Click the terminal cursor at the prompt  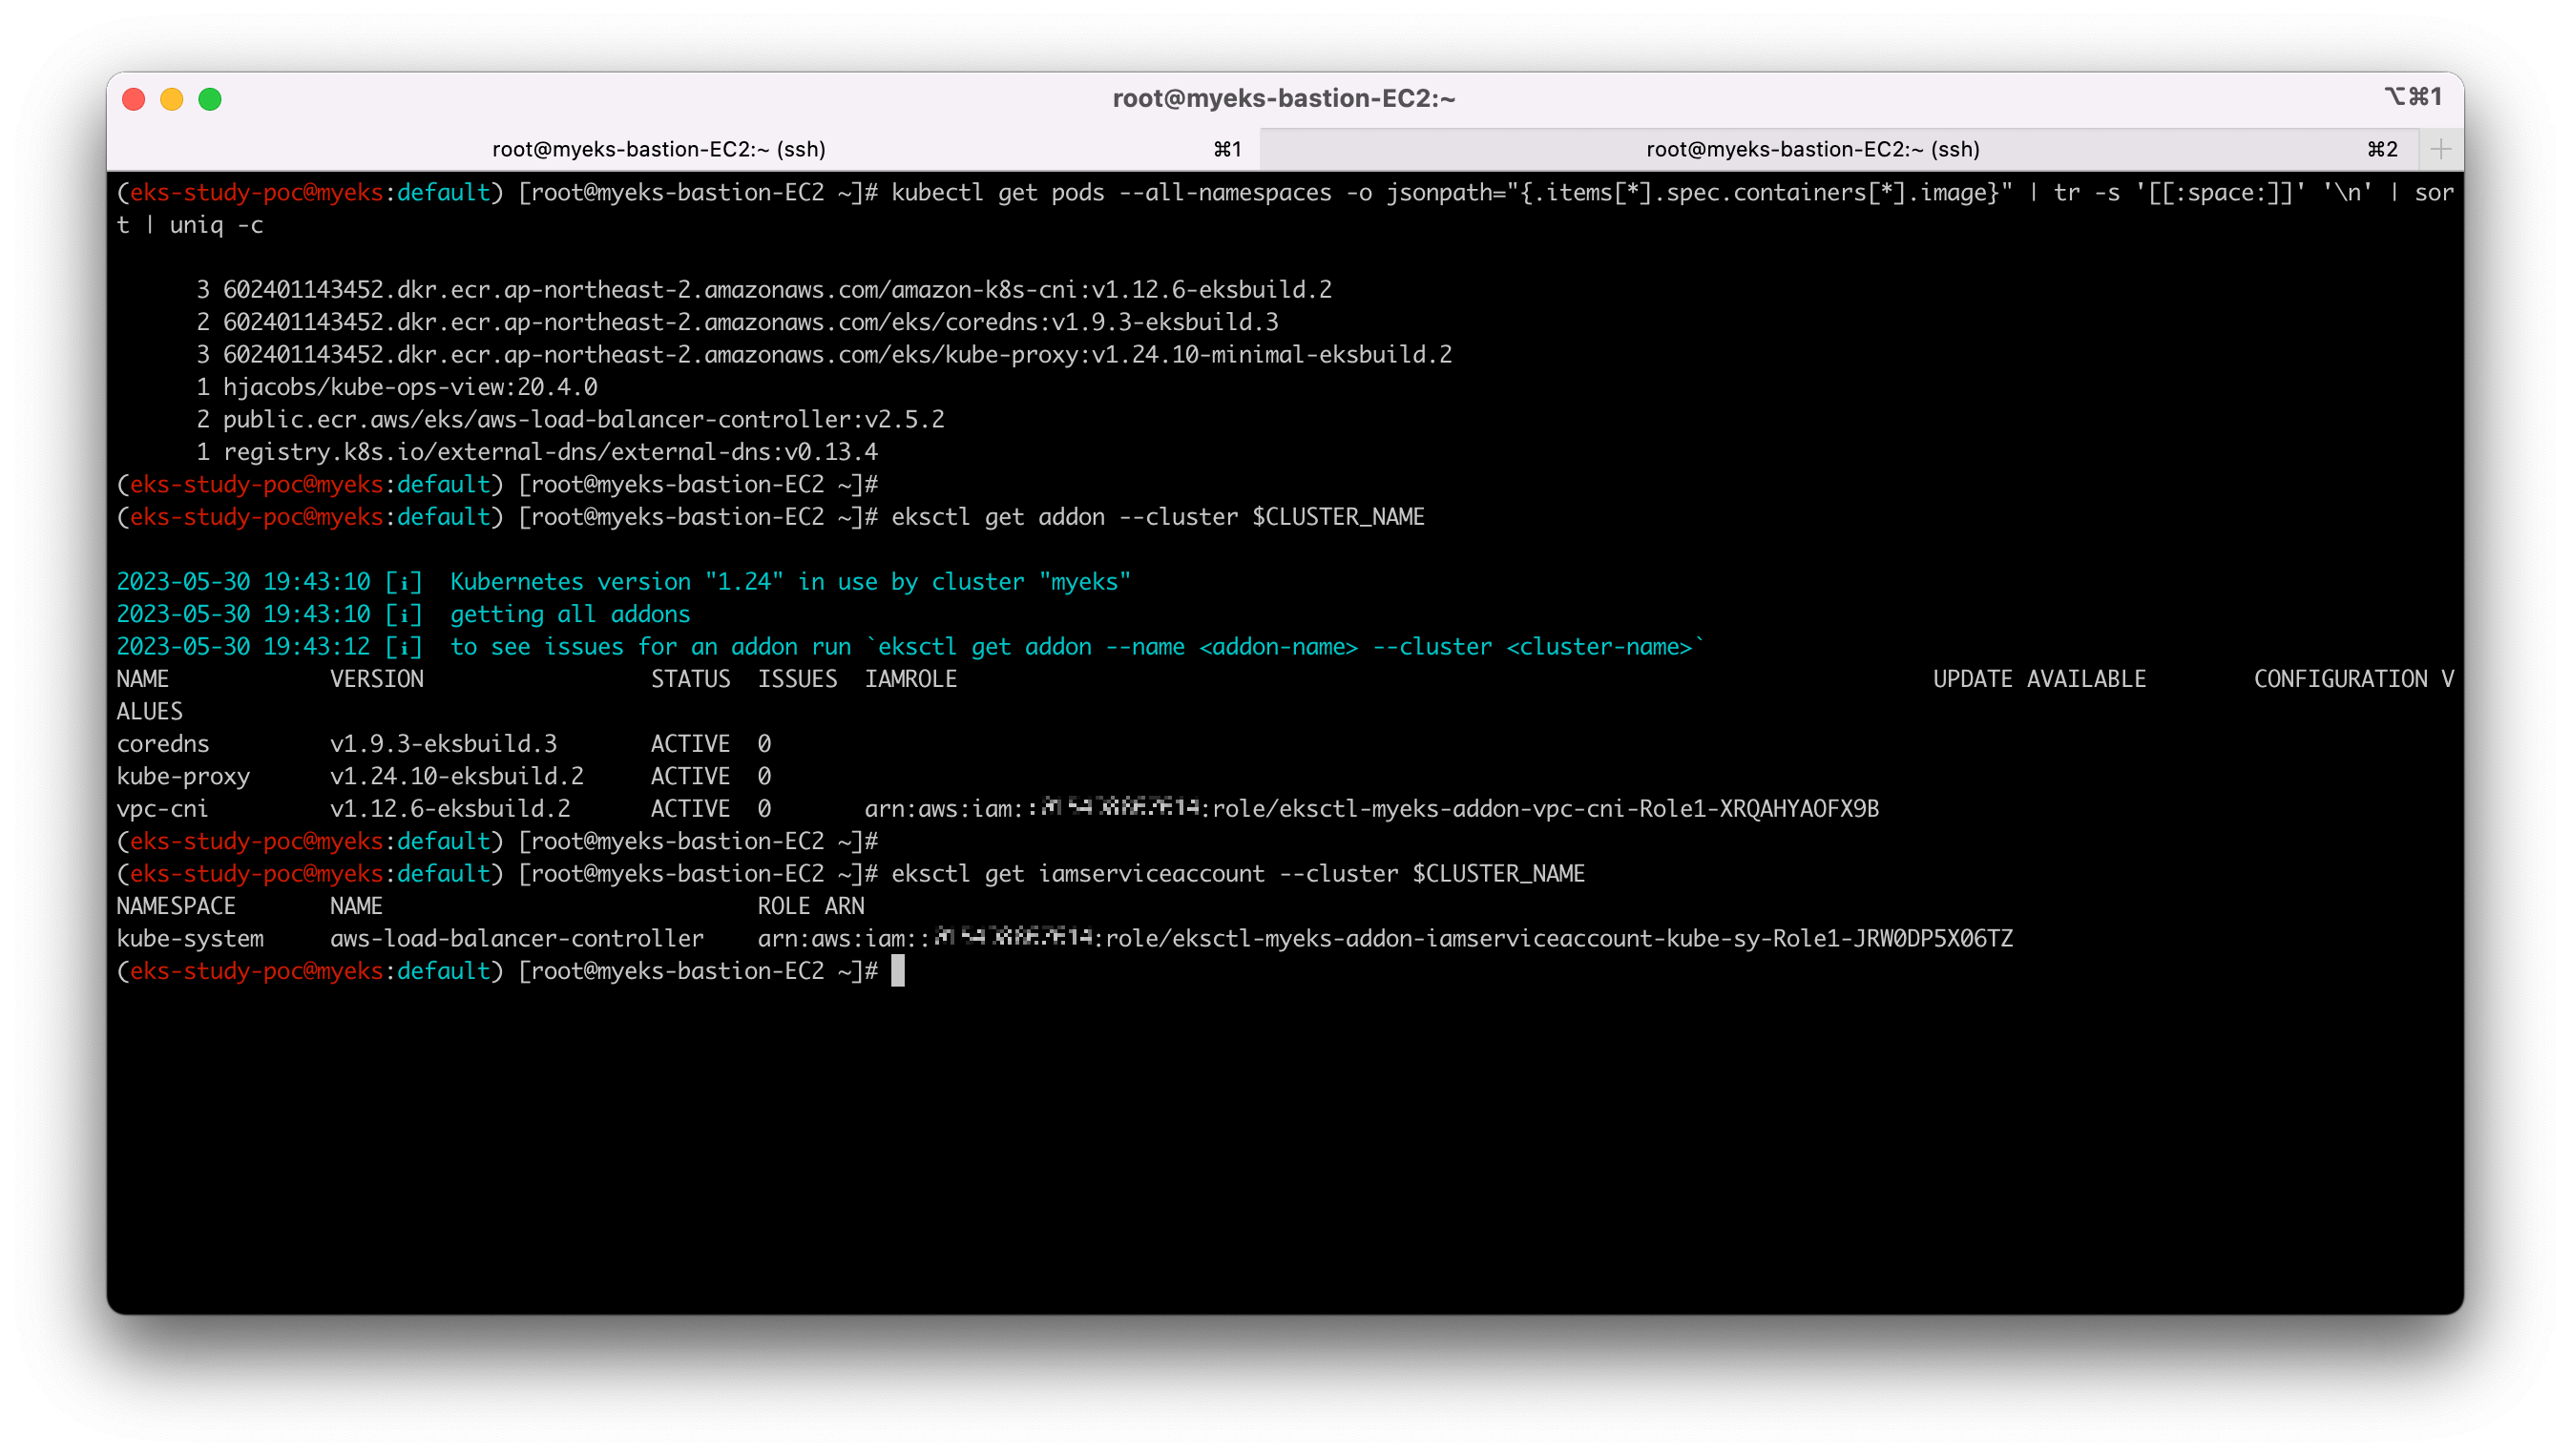coord(897,970)
